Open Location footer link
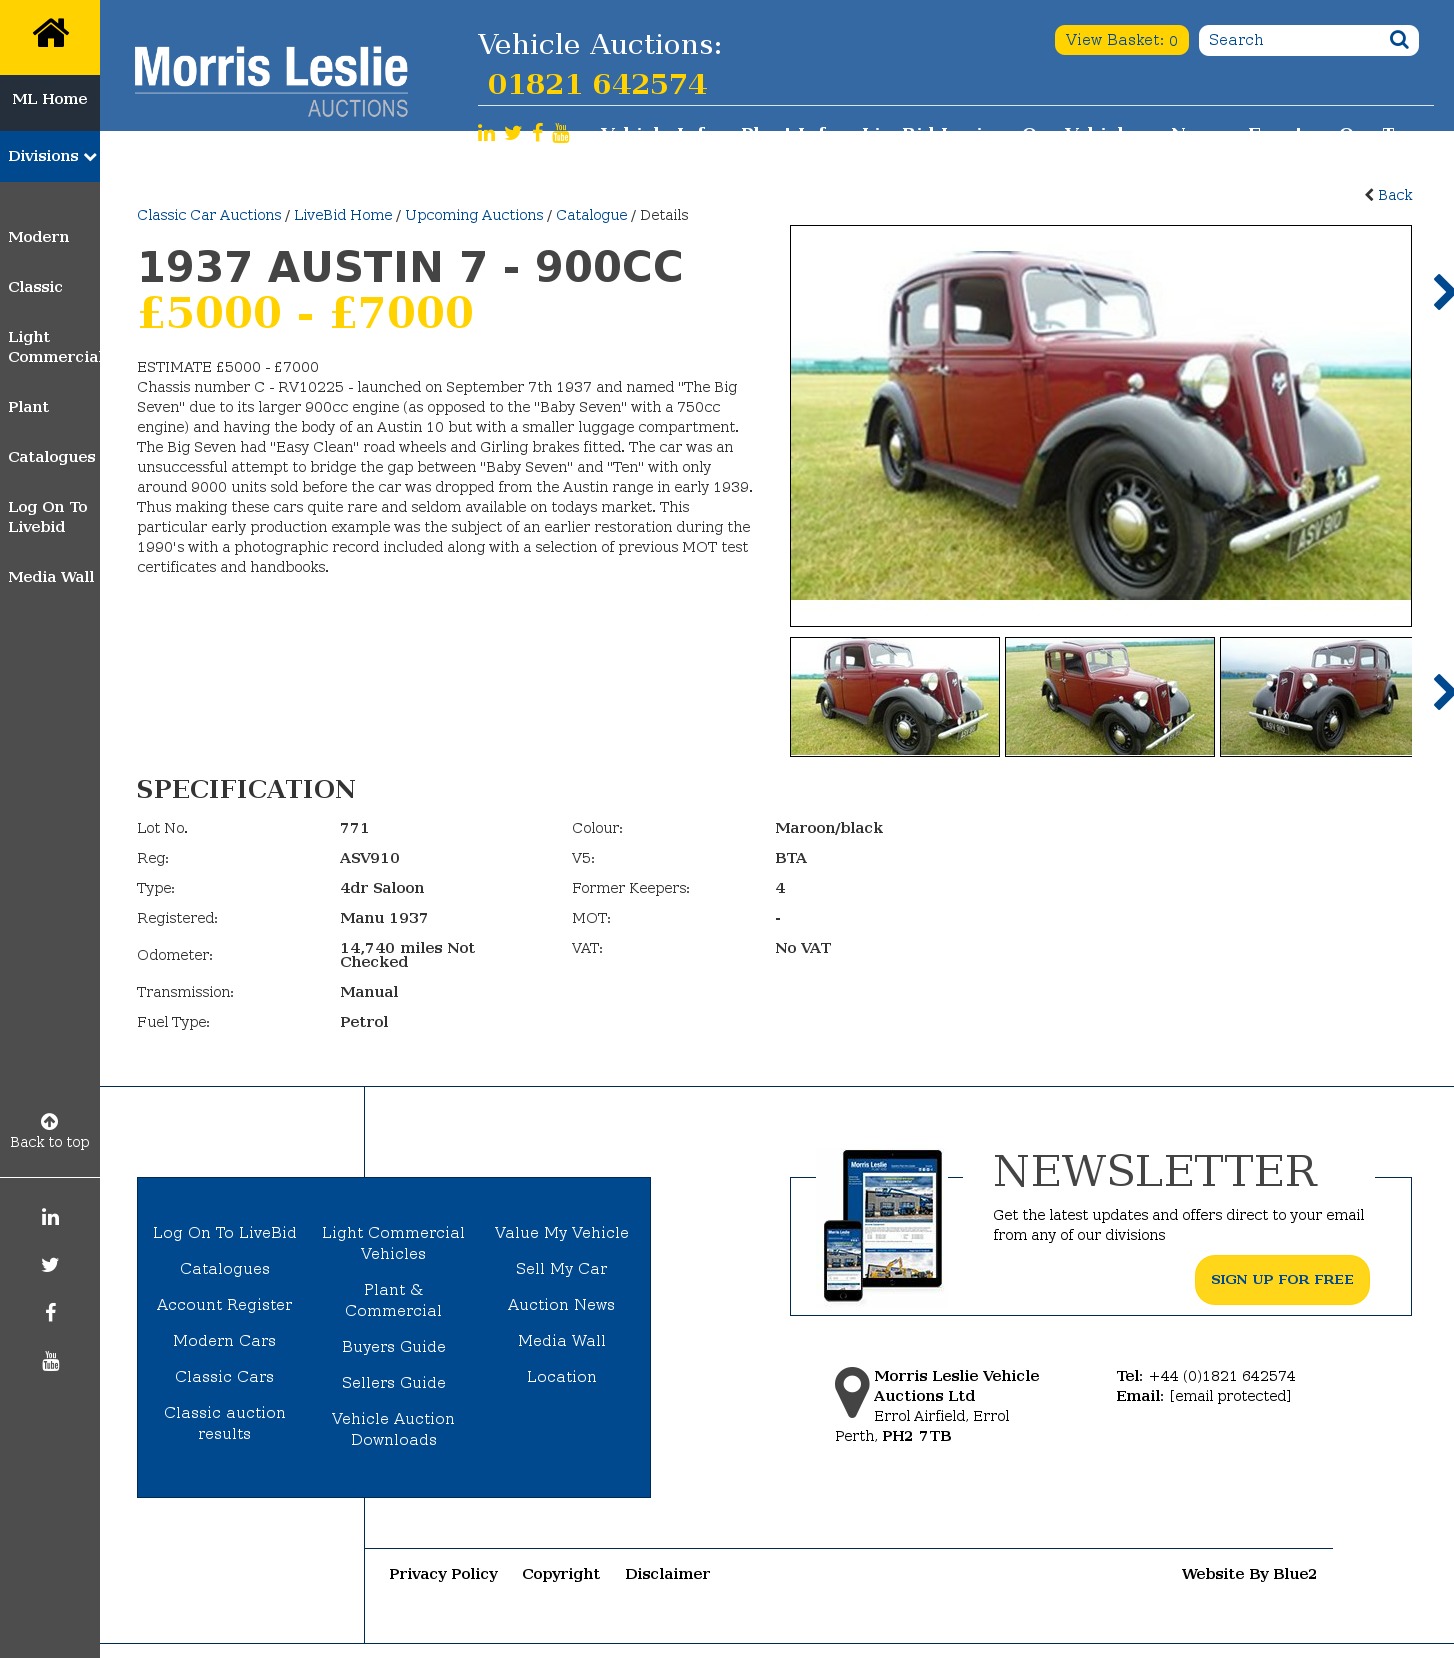Viewport: 1454px width, 1658px height. [x=562, y=1377]
